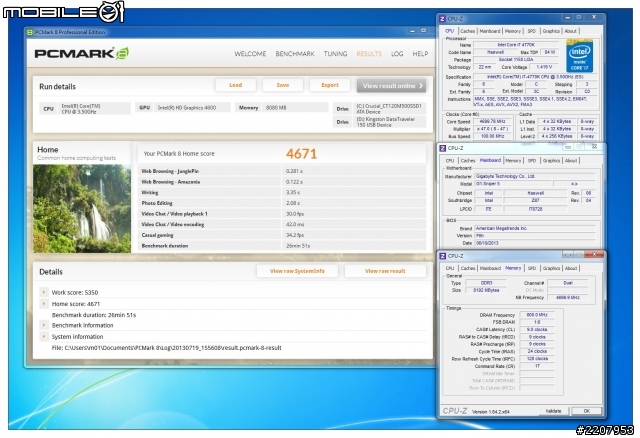This screenshot has height=438, width=640.
Task: Click the Web Browsing - Amazonia row
Action: pos(282,182)
